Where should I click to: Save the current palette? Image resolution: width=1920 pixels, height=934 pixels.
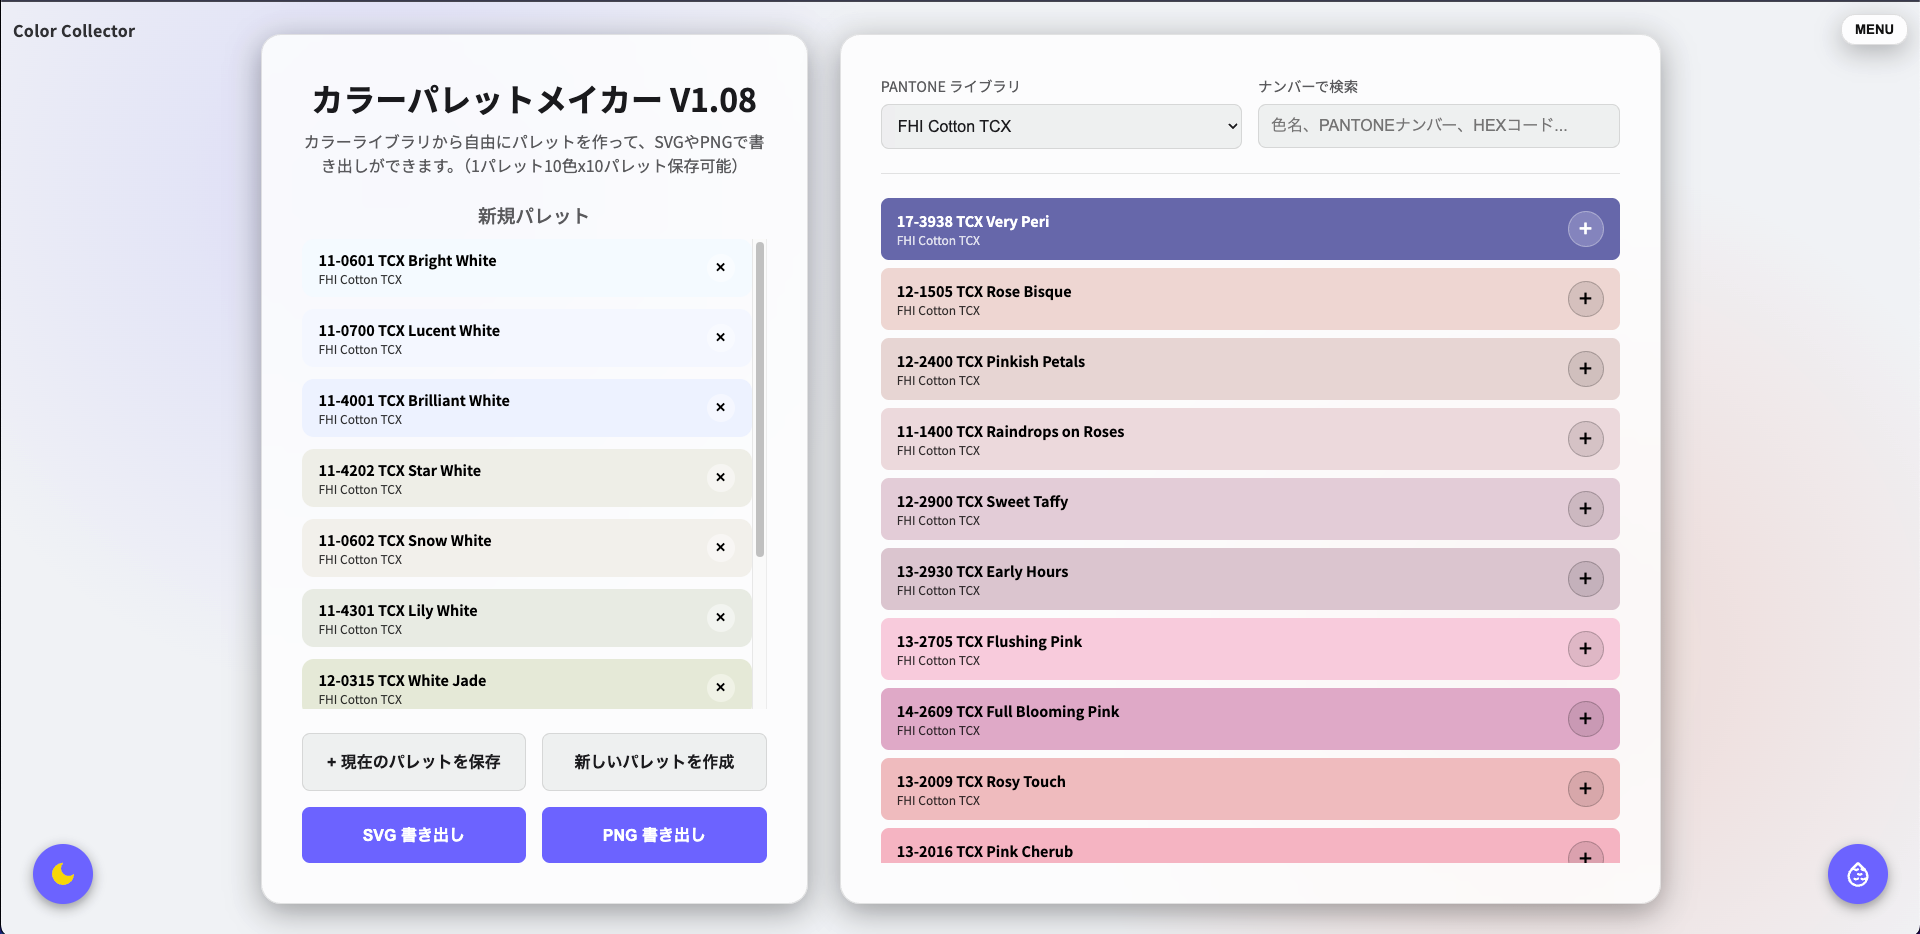click(414, 762)
